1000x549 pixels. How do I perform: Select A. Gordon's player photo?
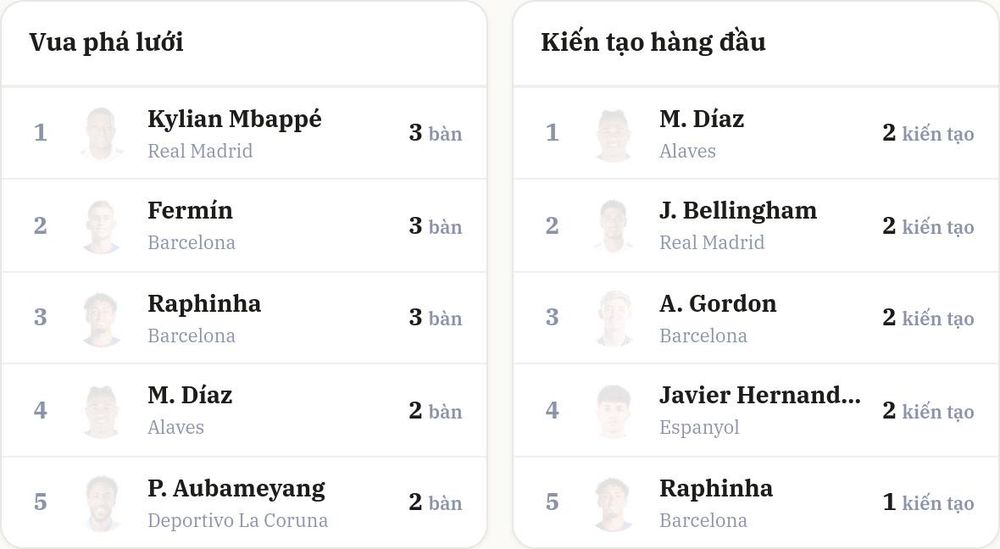[x=614, y=318]
